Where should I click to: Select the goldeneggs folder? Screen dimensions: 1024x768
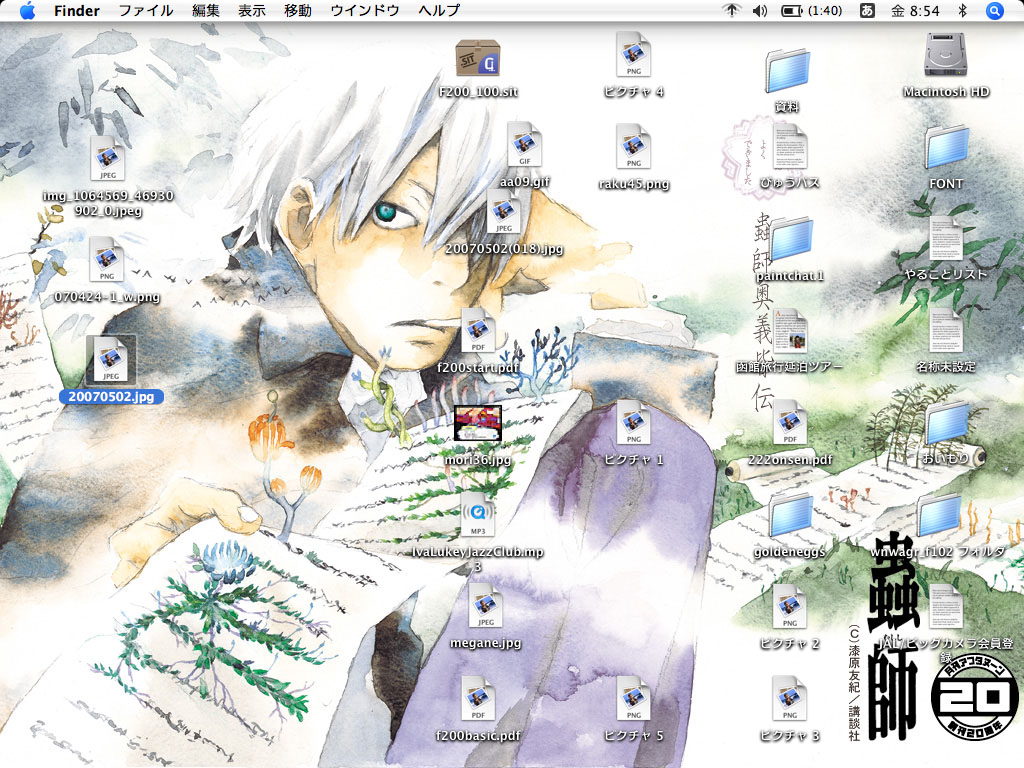tap(791, 516)
